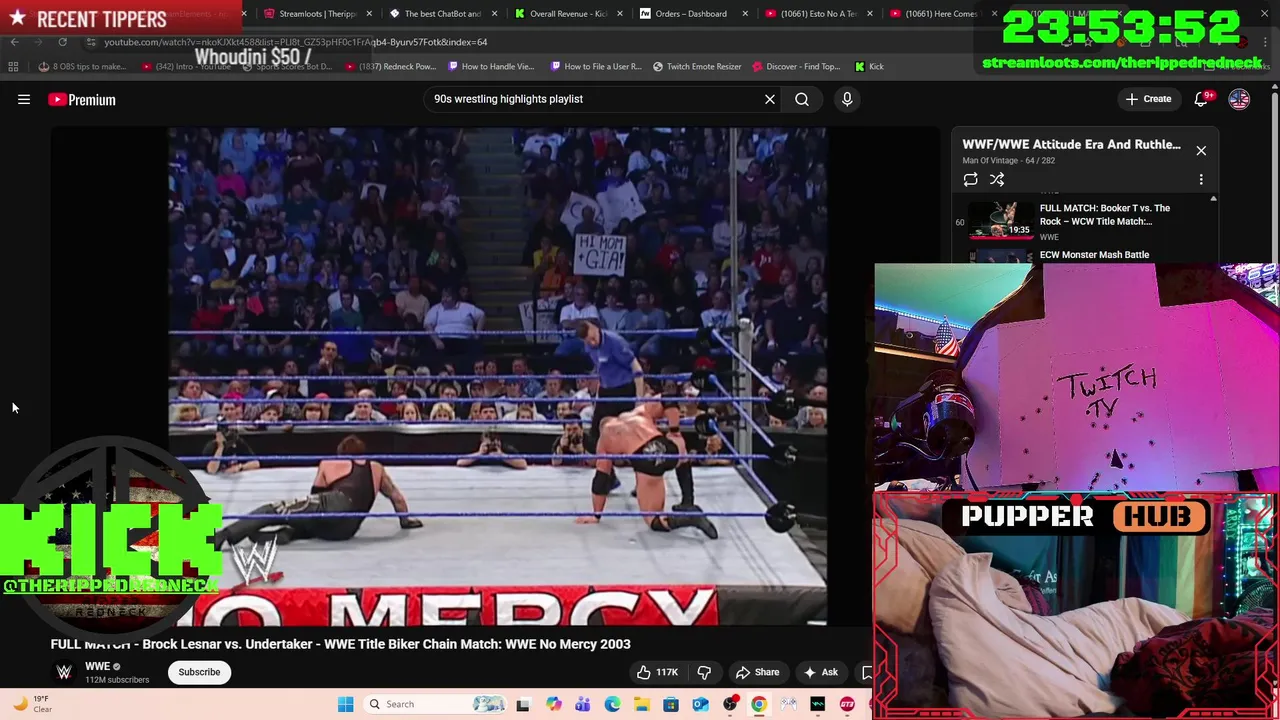Toggle playlist loop
This screenshot has height=720, width=1280.
(x=970, y=179)
